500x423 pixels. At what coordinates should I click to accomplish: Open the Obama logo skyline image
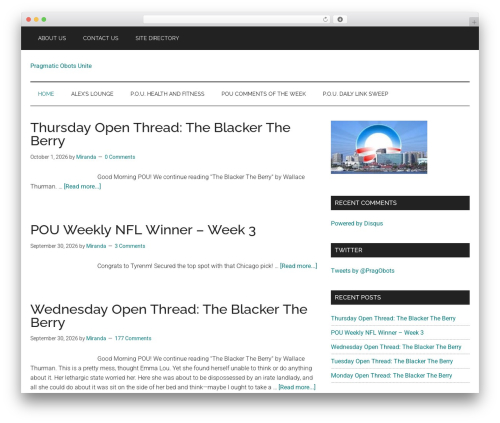point(379,147)
